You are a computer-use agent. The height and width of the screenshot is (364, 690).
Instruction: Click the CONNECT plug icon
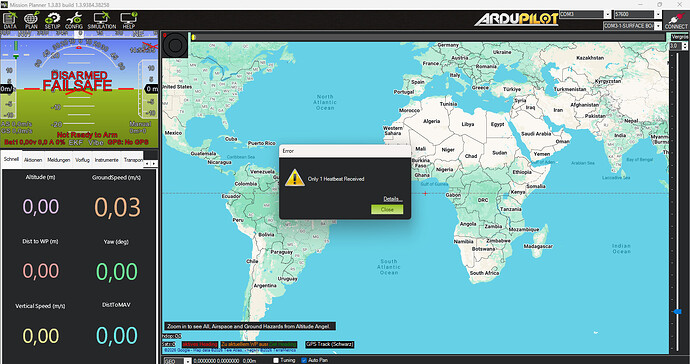676,20
